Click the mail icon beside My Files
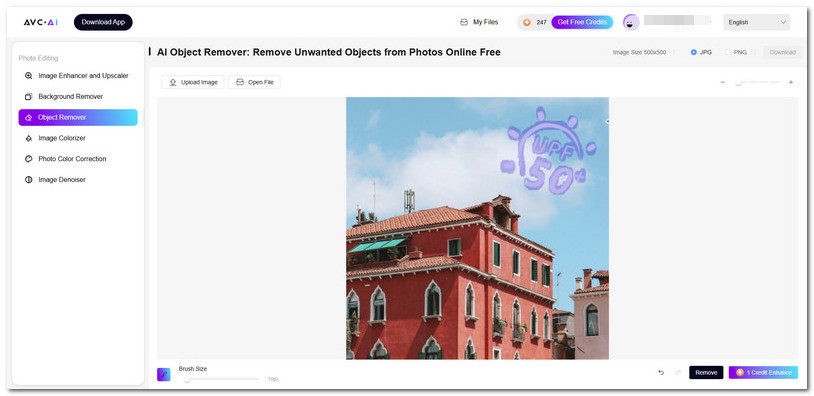Image resolution: width=814 pixels, height=396 pixels. point(464,22)
